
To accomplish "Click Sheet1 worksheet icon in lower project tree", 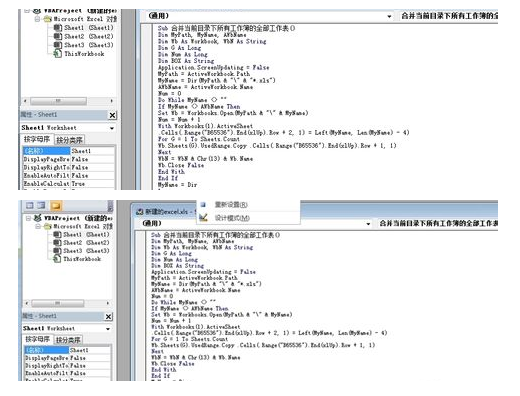I will [57, 235].
